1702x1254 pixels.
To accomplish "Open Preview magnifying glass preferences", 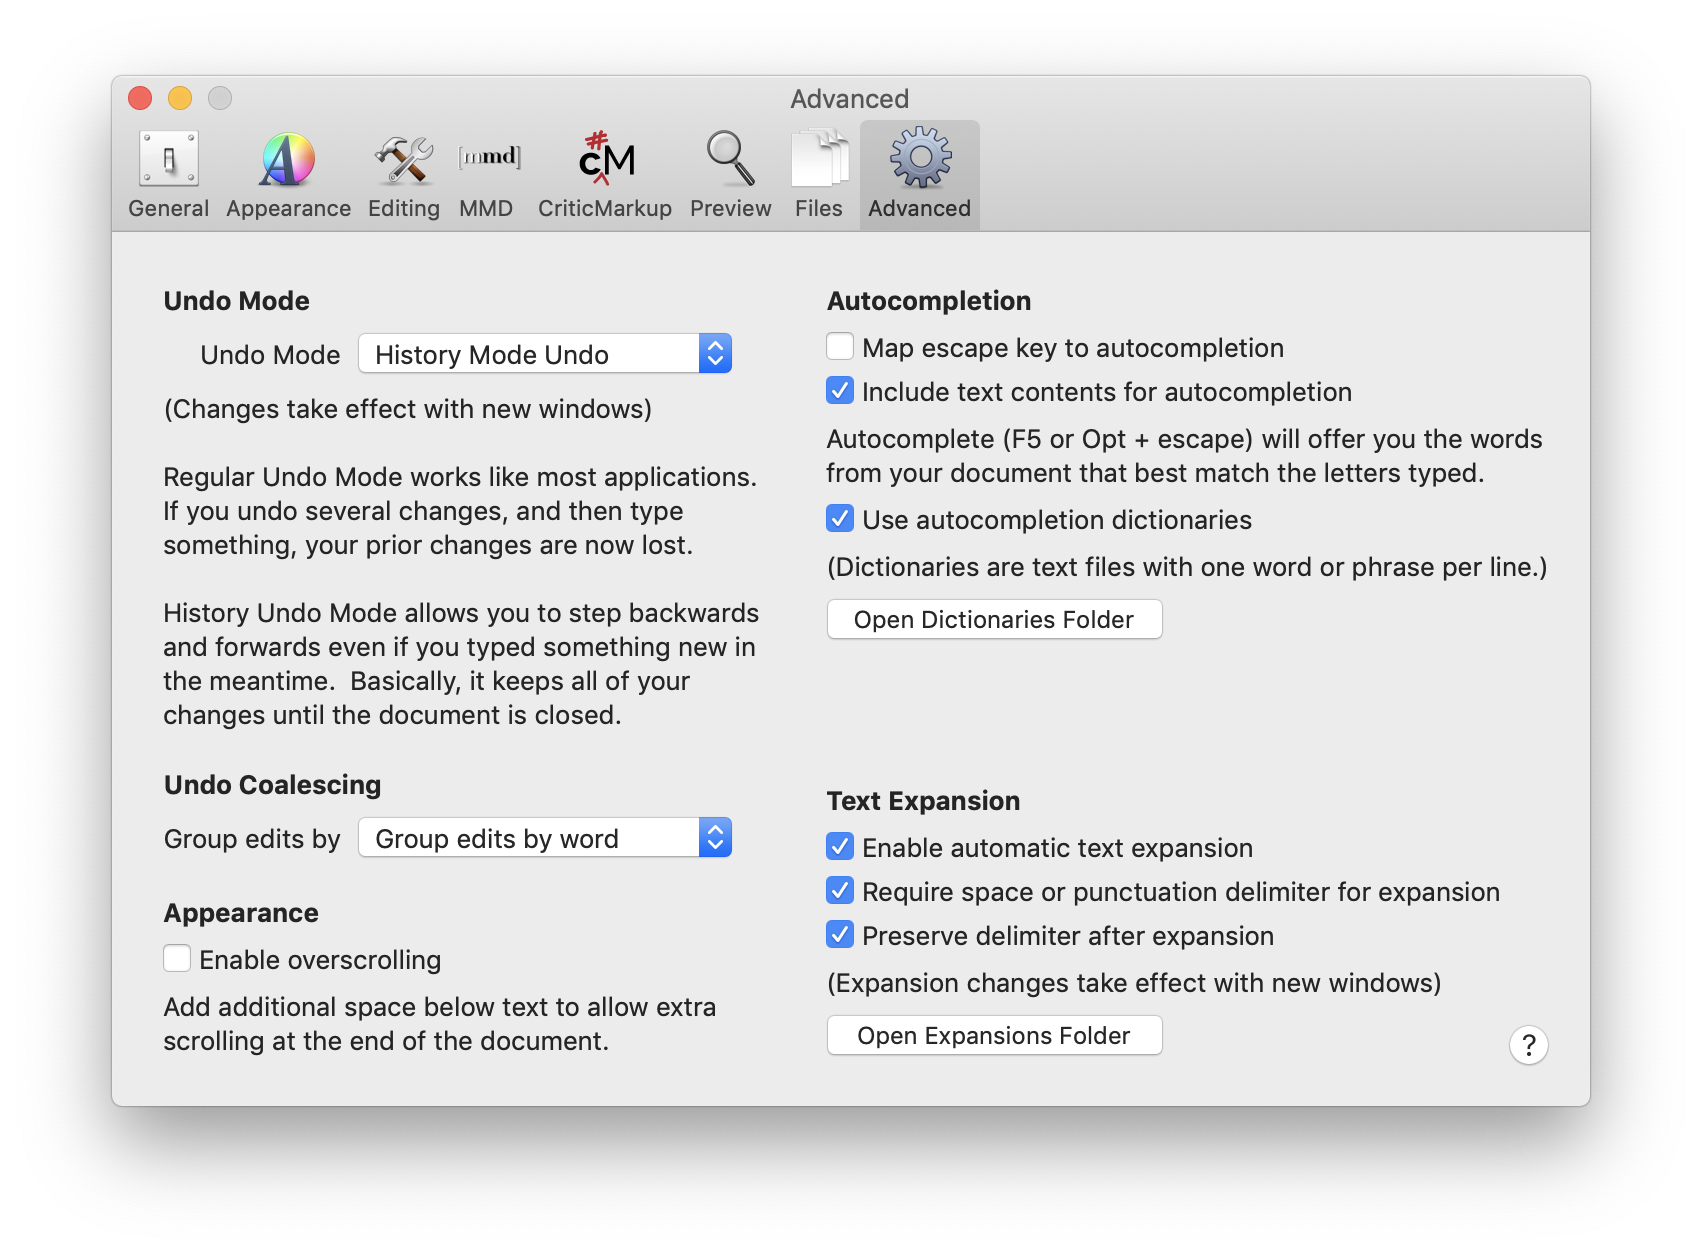I will (730, 160).
